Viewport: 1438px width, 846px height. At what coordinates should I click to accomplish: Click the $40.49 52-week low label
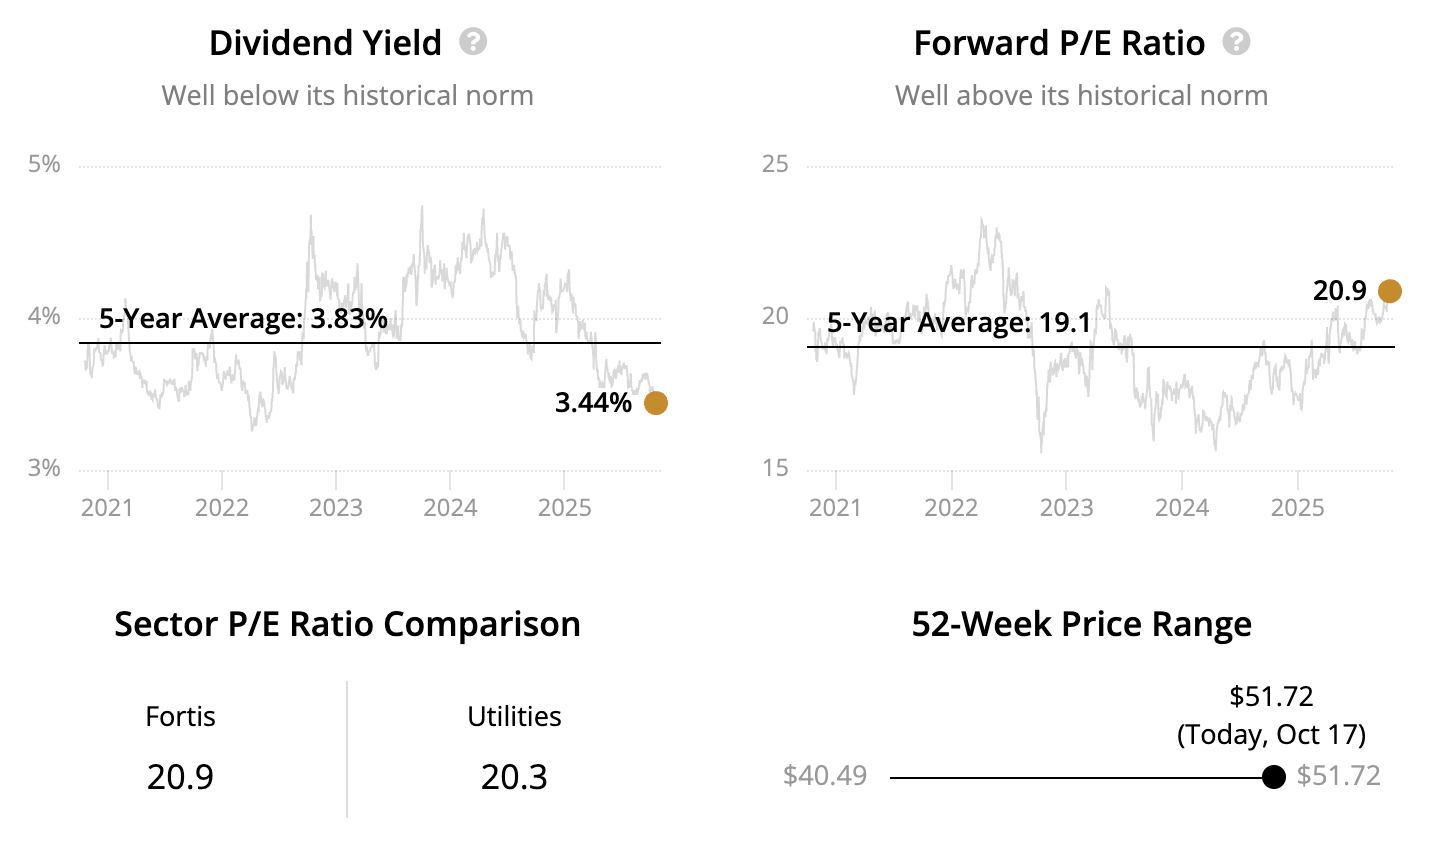pos(825,776)
